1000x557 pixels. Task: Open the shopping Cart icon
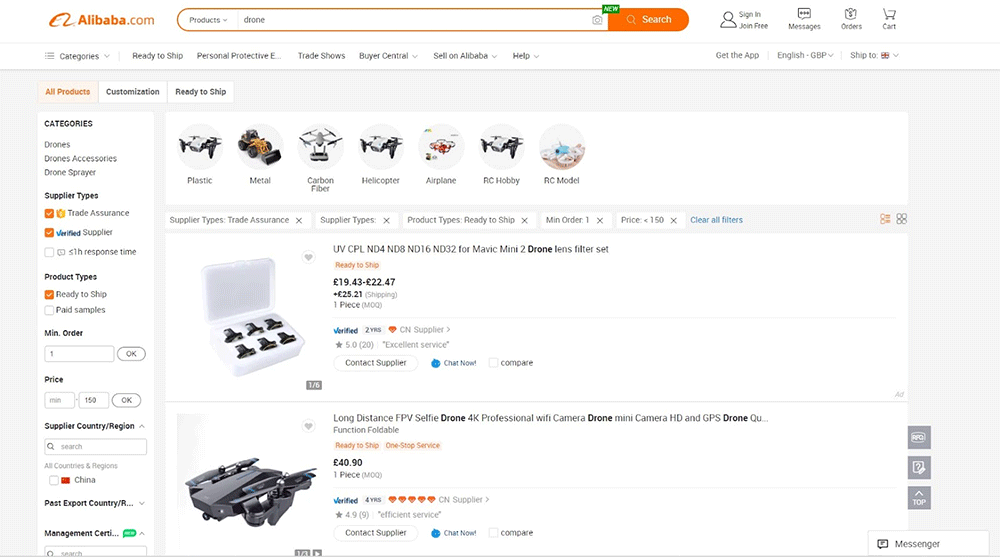[888, 19]
